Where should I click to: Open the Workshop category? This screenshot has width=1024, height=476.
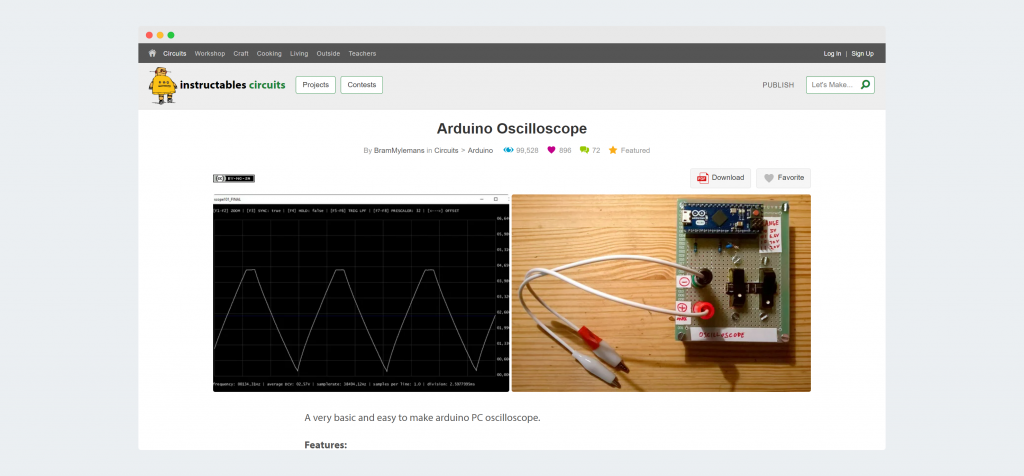[x=210, y=54]
